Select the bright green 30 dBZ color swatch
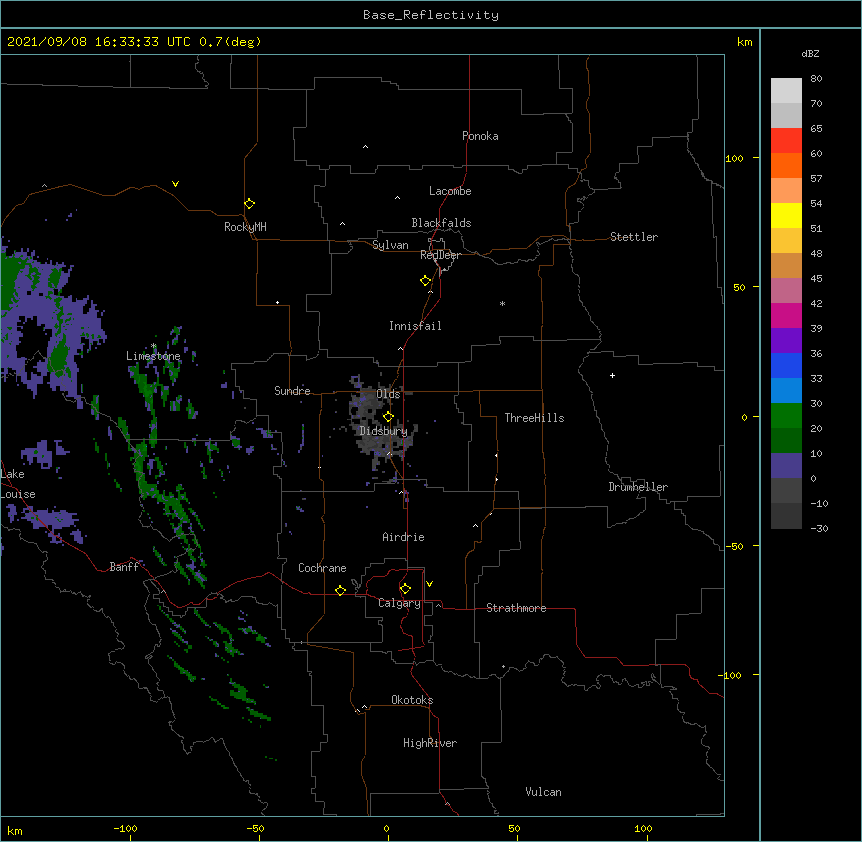The image size is (862, 842). [x=786, y=416]
